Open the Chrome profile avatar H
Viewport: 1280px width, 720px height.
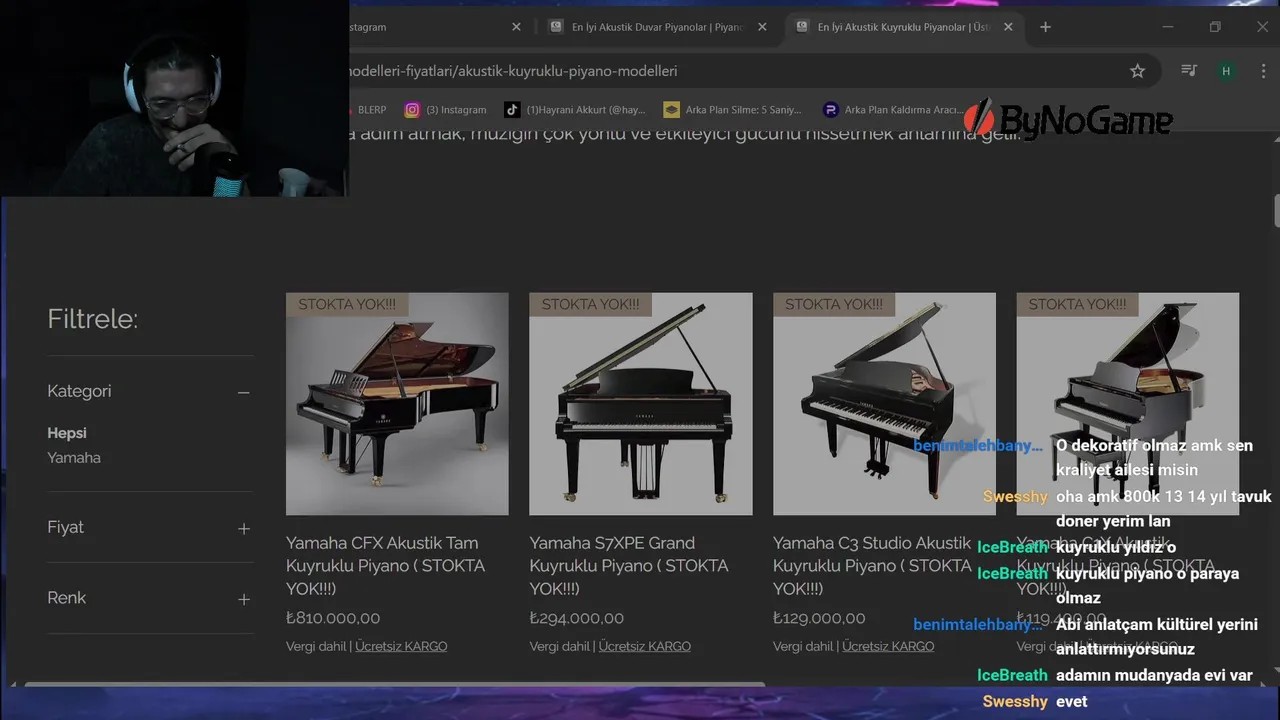[1226, 71]
